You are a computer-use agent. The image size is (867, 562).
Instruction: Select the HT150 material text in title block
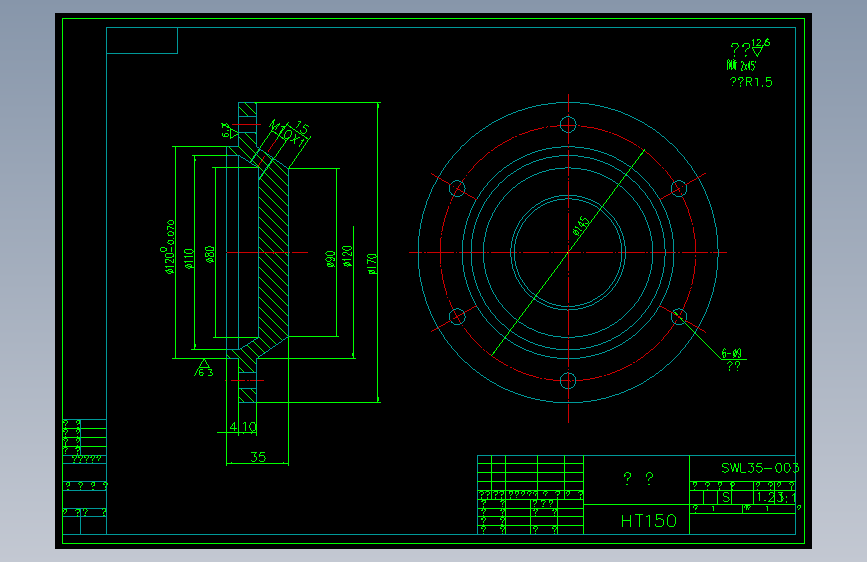pos(649,521)
